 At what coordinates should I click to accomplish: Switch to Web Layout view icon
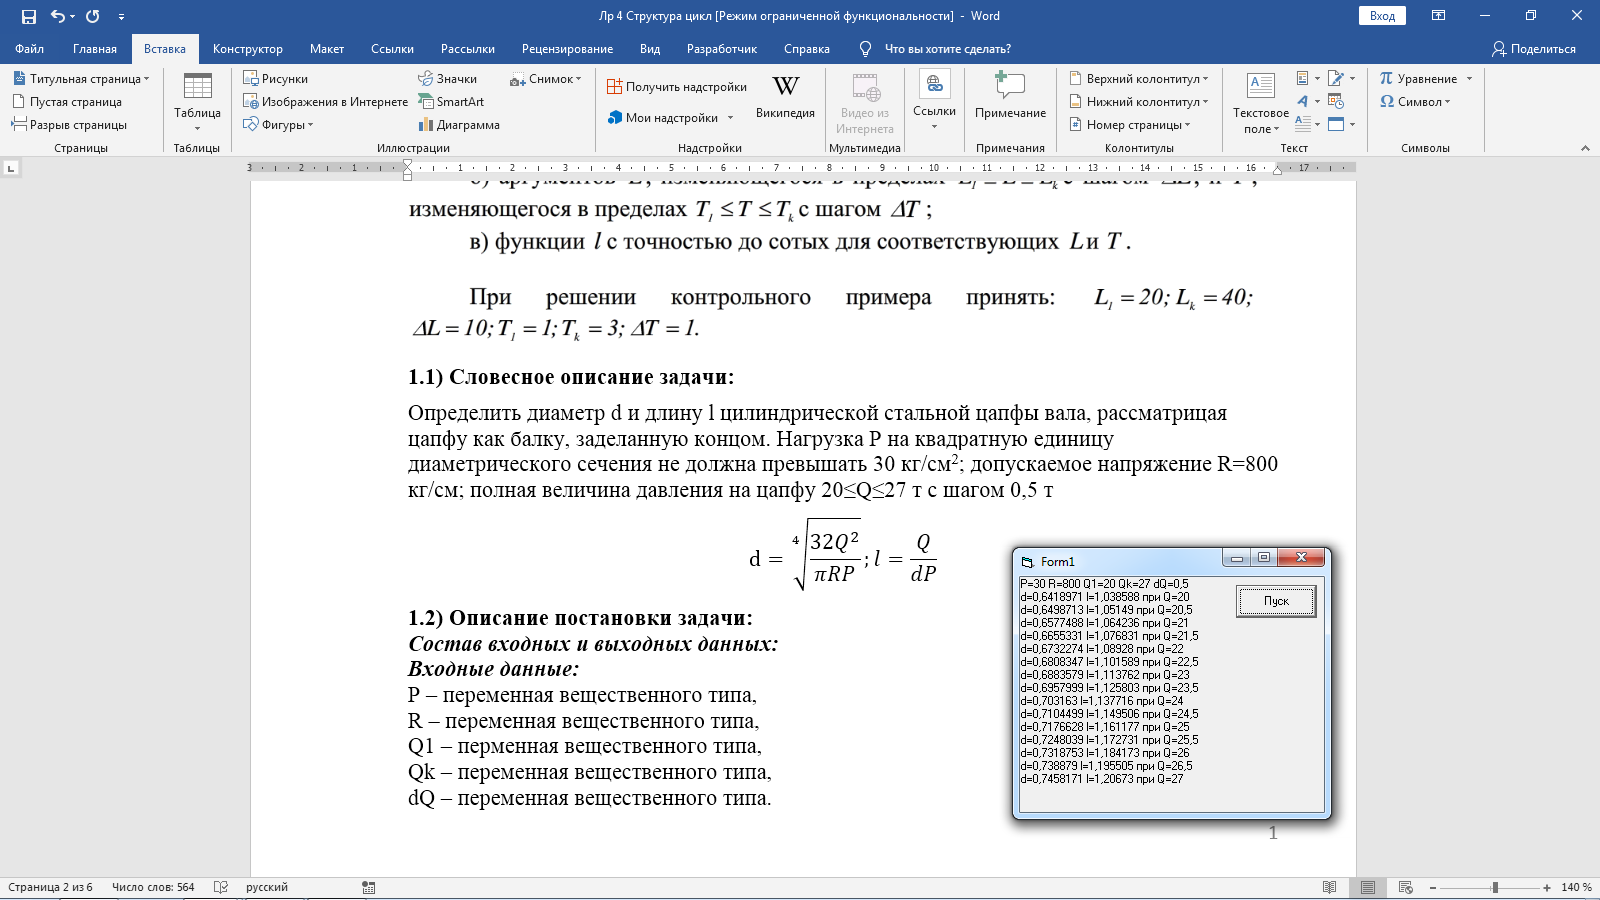pyautogui.click(x=1405, y=887)
